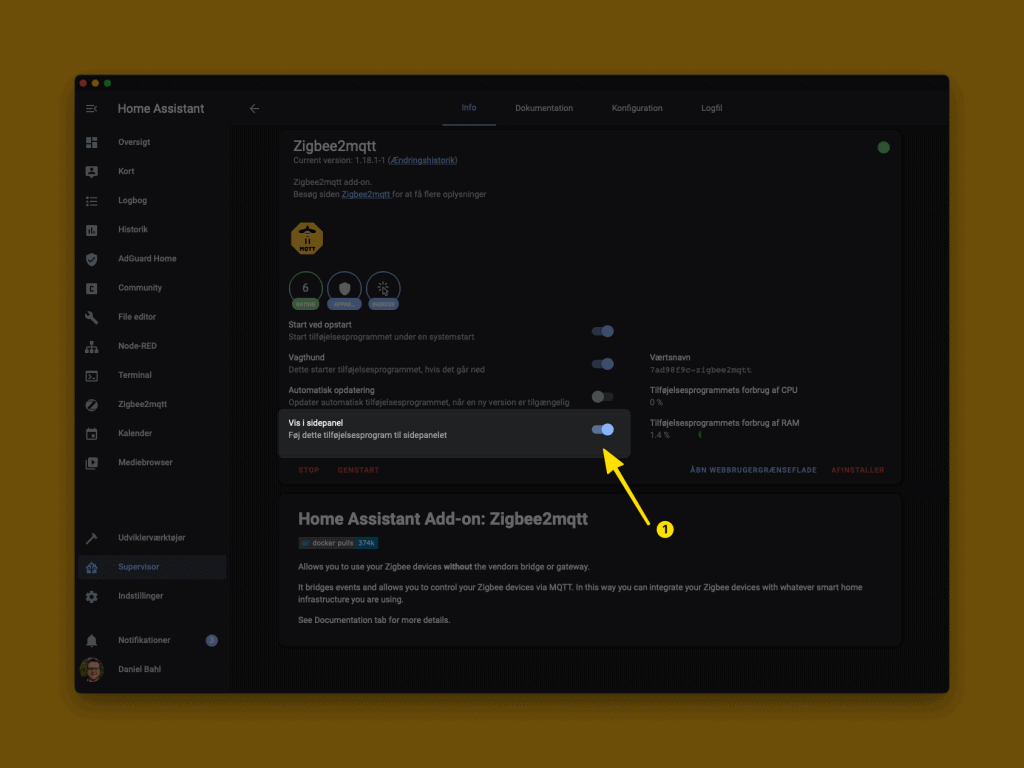Click Home Assistant Add-on: Zigbee2mqtt heading
This screenshot has height=768, width=1024.
point(443,519)
